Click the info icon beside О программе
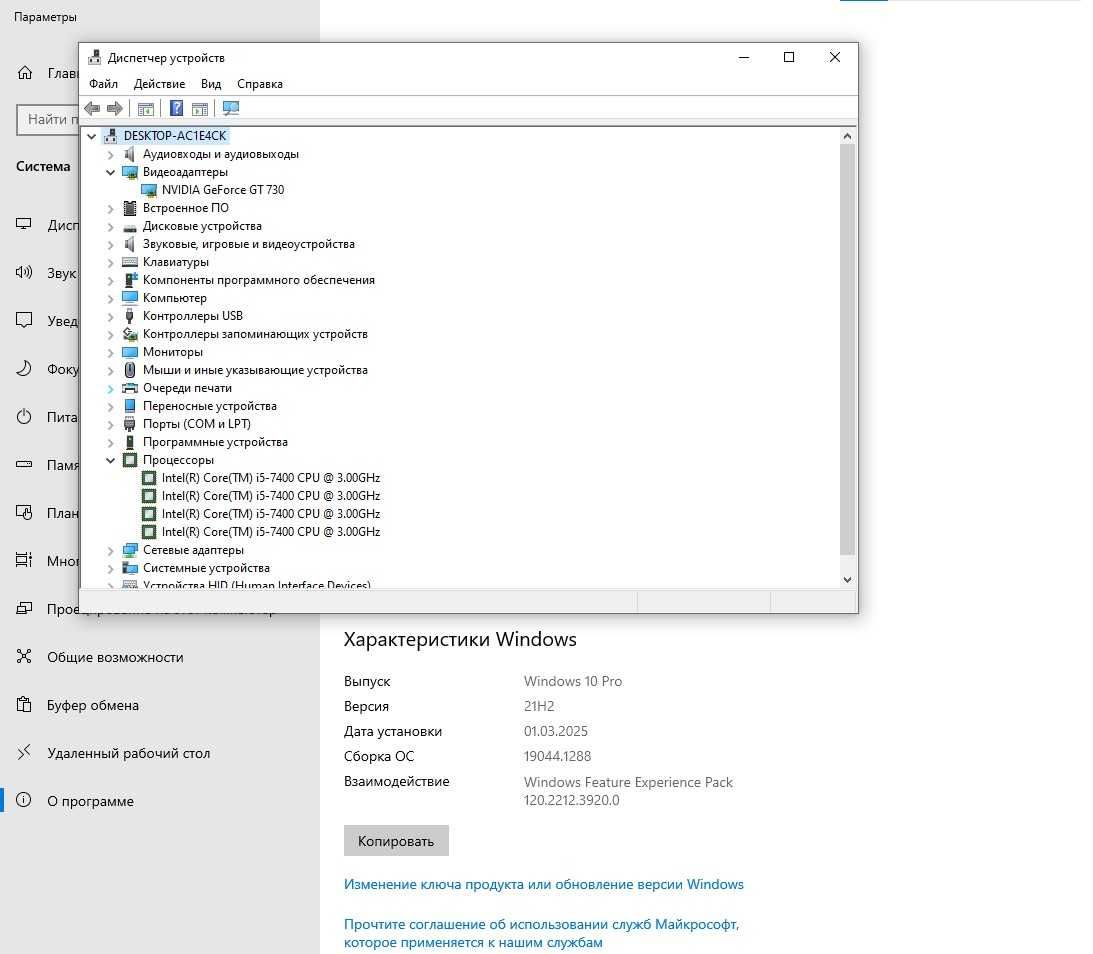The image size is (1093, 954). click(24, 800)
